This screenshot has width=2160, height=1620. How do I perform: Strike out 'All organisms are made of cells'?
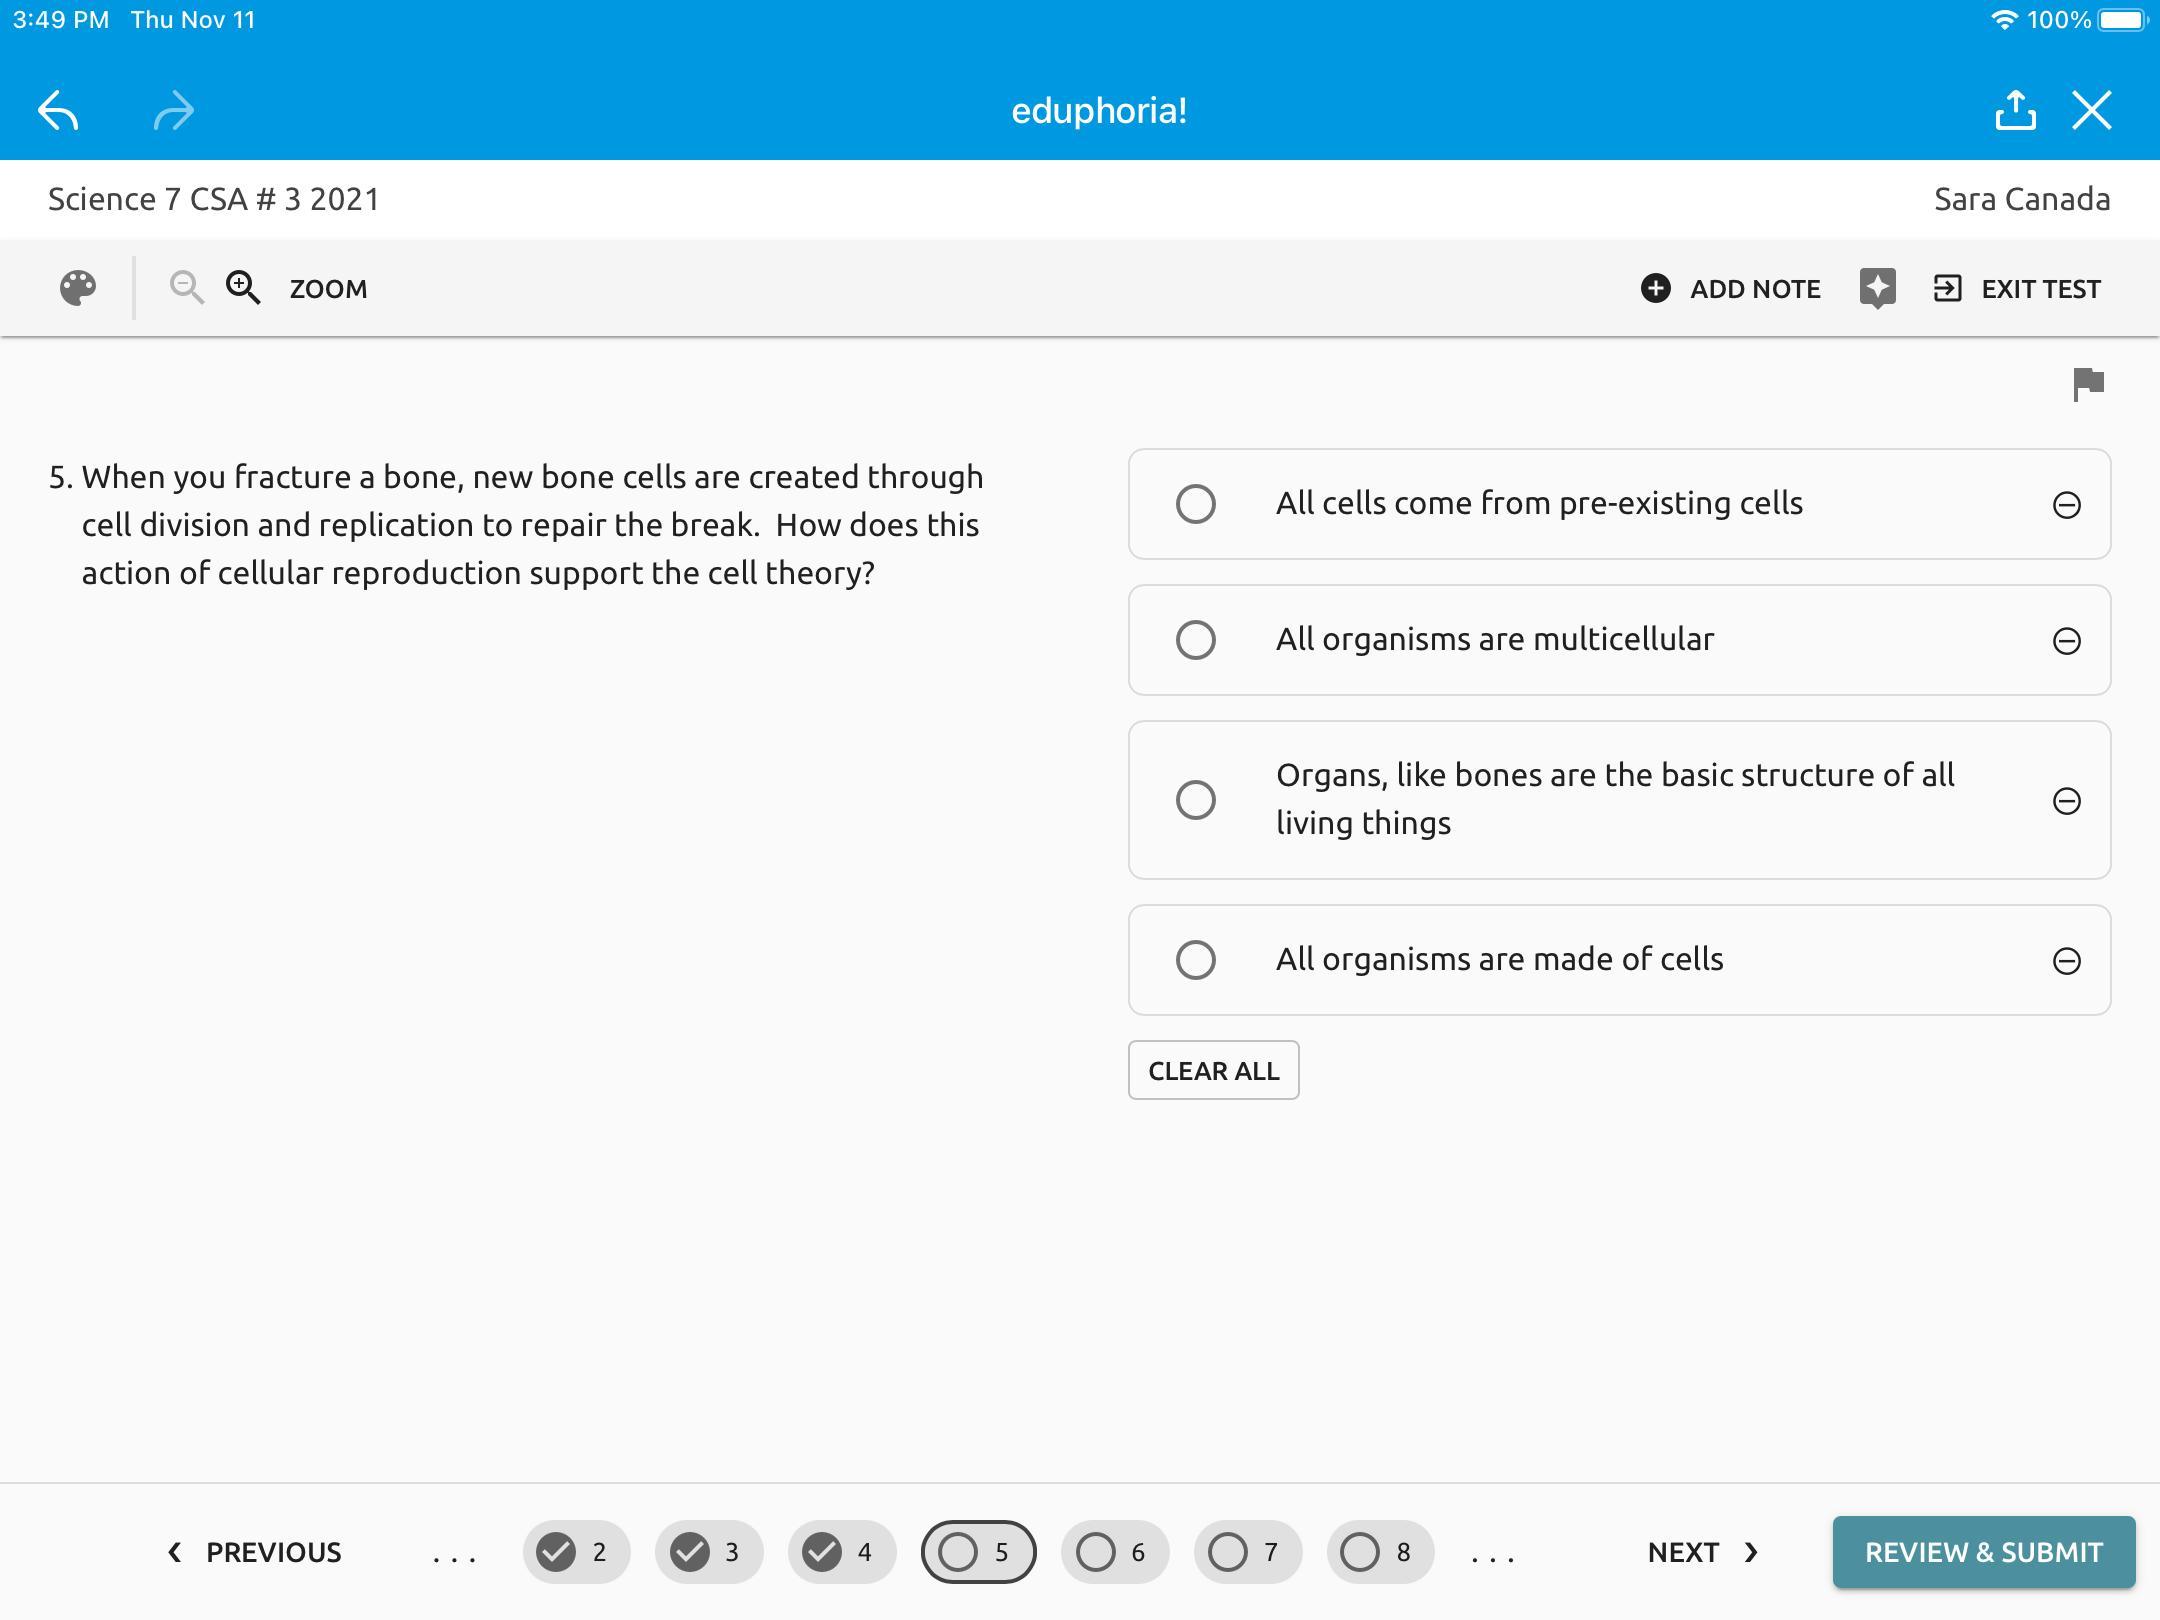[2066, 960]
